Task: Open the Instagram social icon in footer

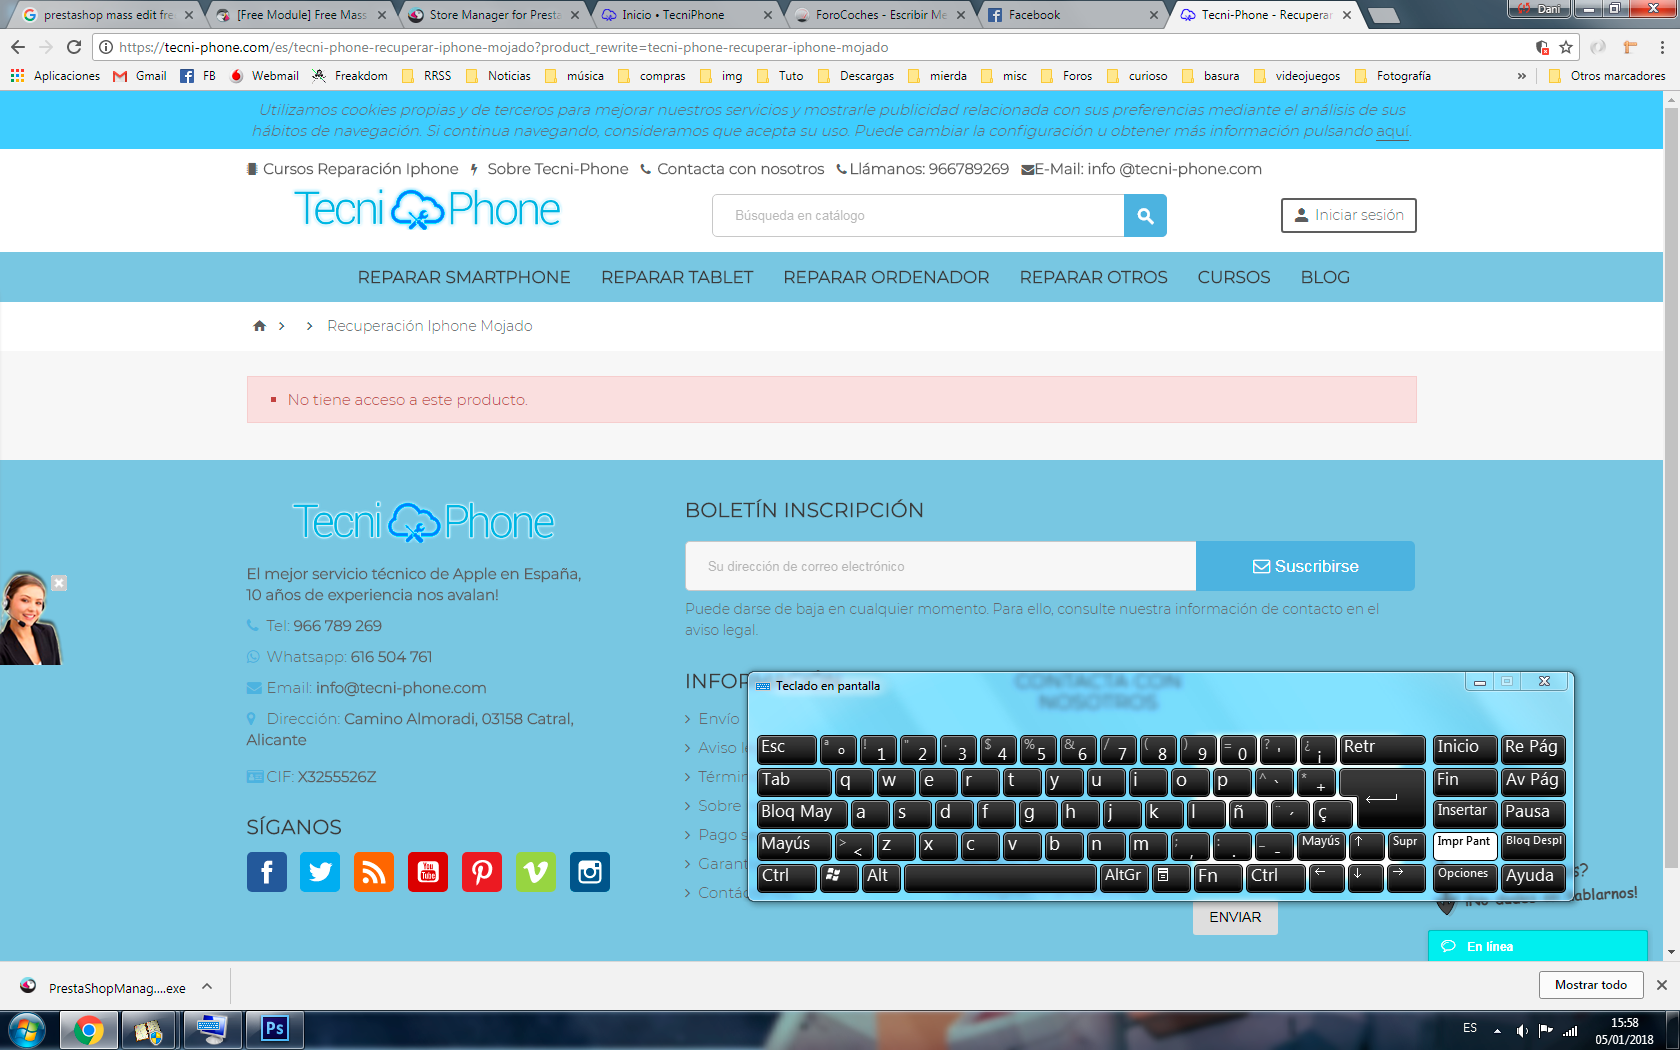Action: pos(590,872)
